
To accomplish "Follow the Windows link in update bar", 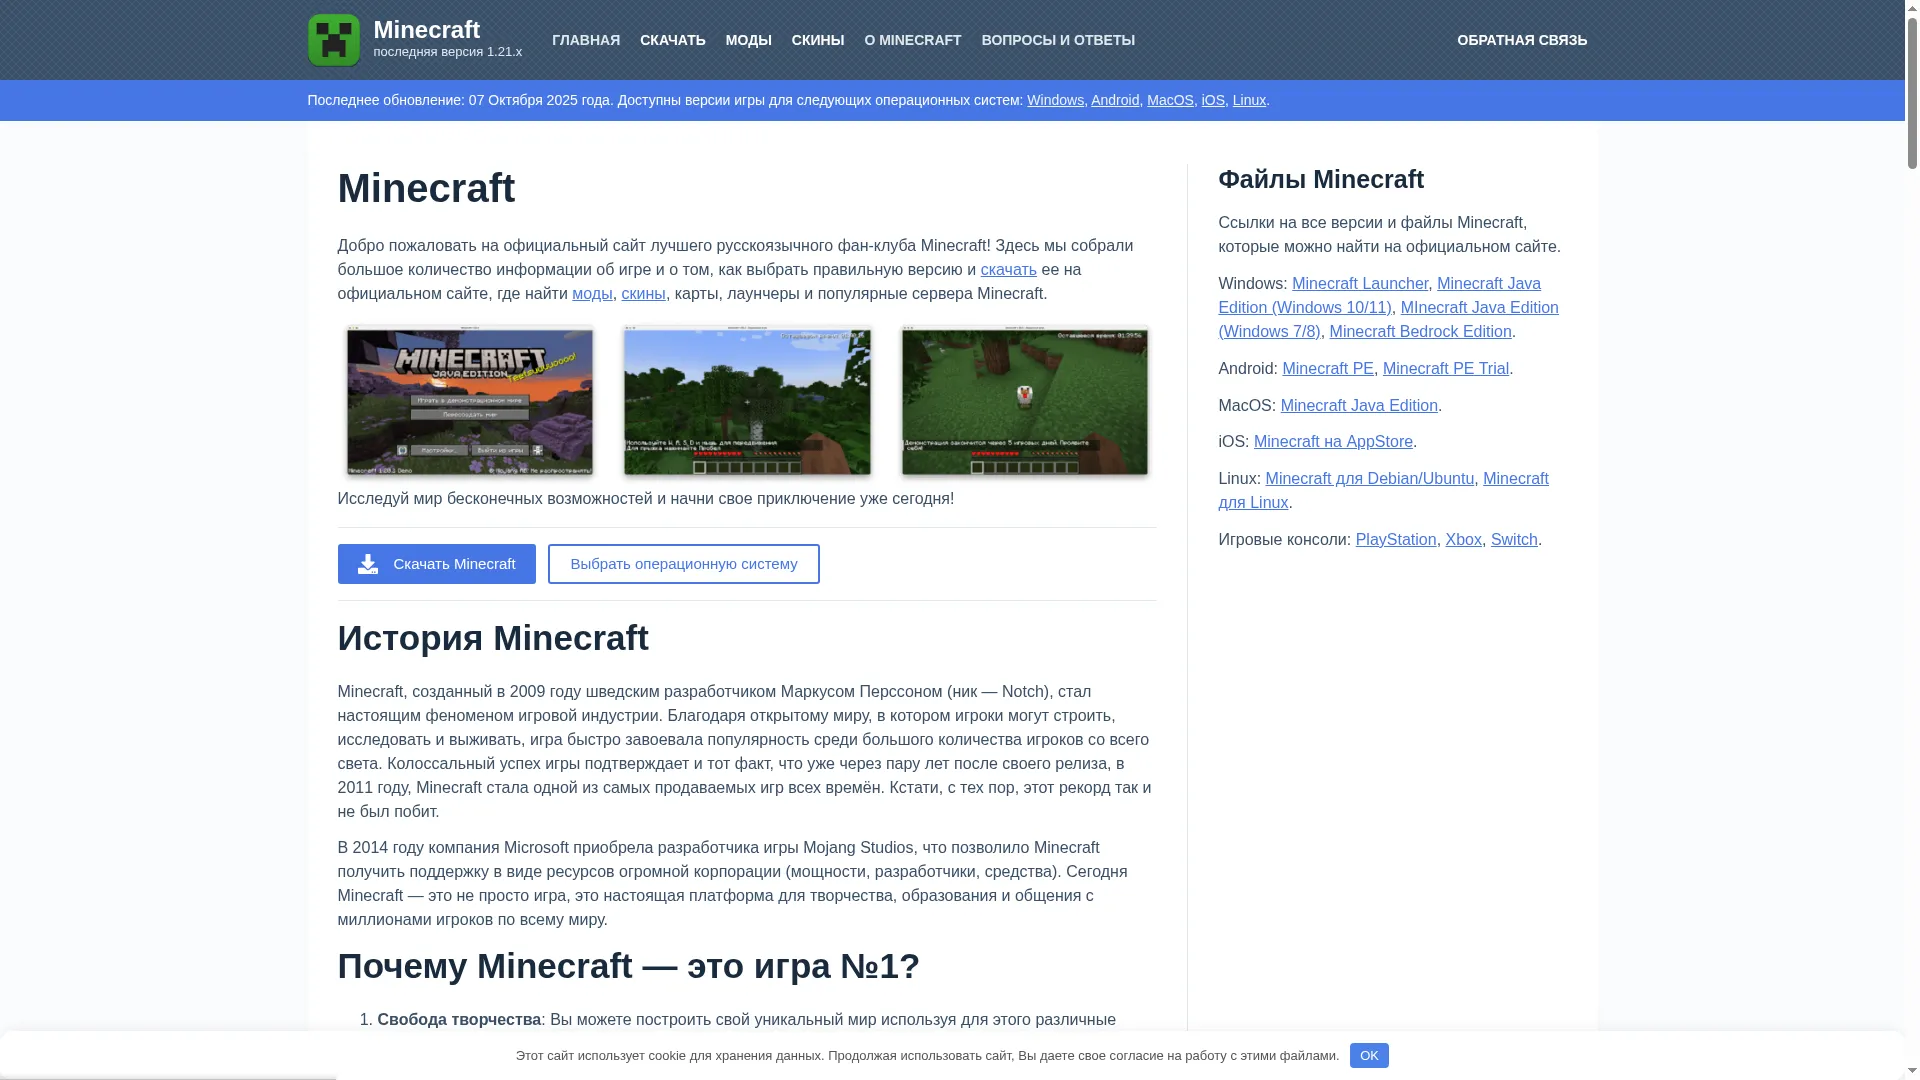I will coord(1055,100).
